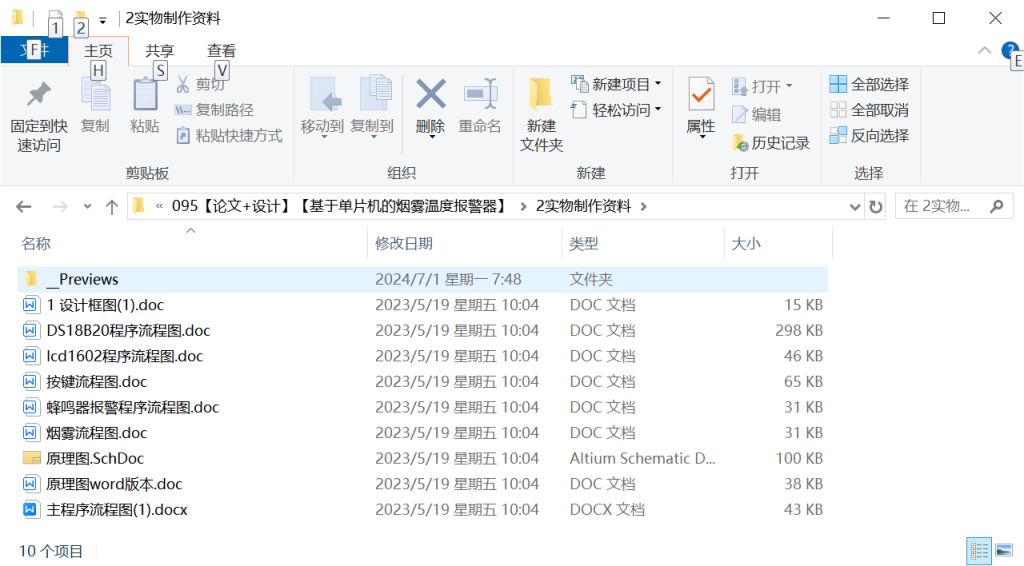Screen dimensions: 1024x566
Task: Switch to the View (查看) tab
Action: [221, 50]
